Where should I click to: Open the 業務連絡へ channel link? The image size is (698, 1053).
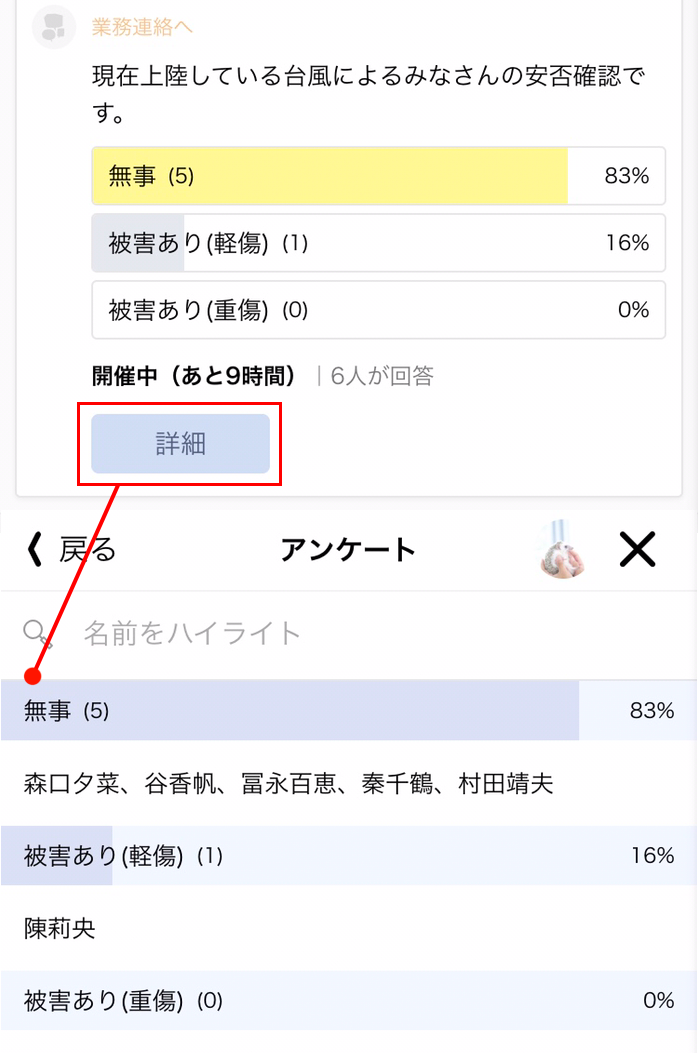coord(142,27)
